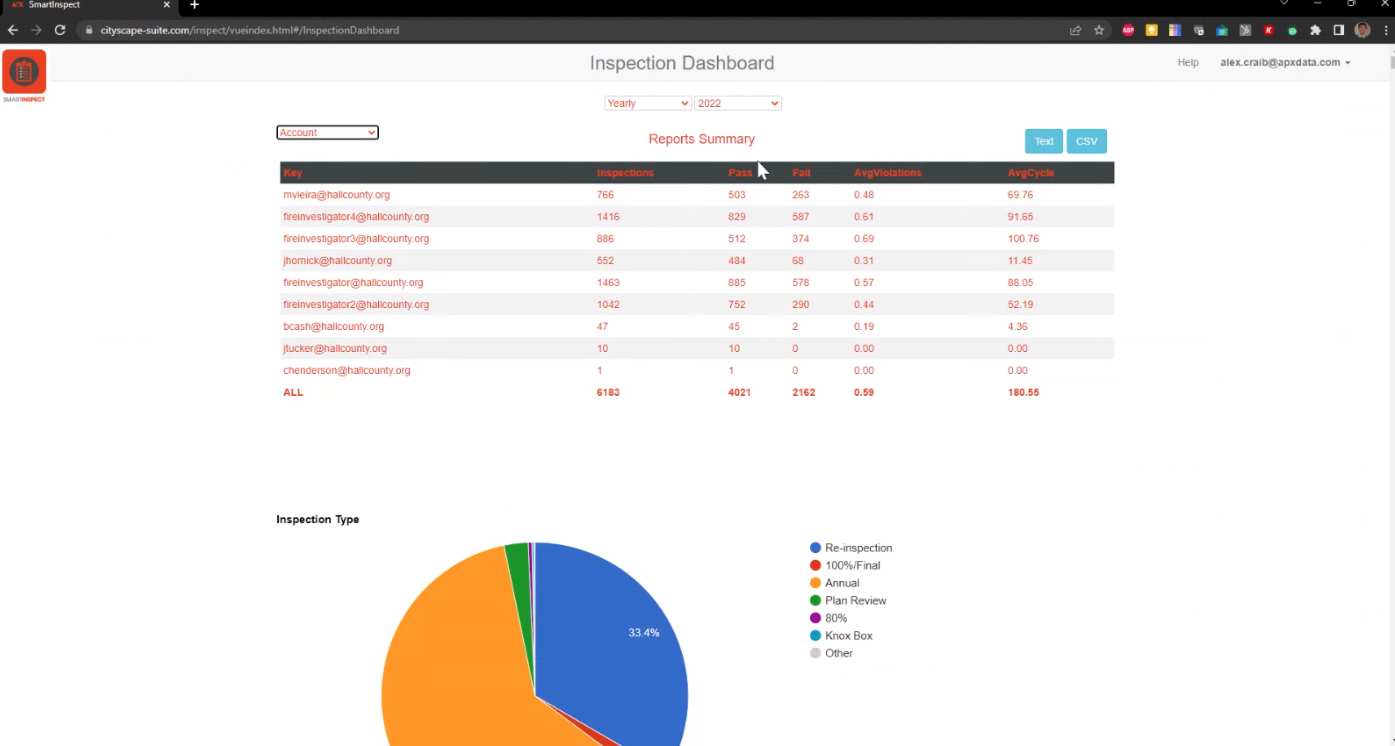Hide the Annual slice via its legend item
This screenshot has width=1395, height=746.
(x=842, y=582)
